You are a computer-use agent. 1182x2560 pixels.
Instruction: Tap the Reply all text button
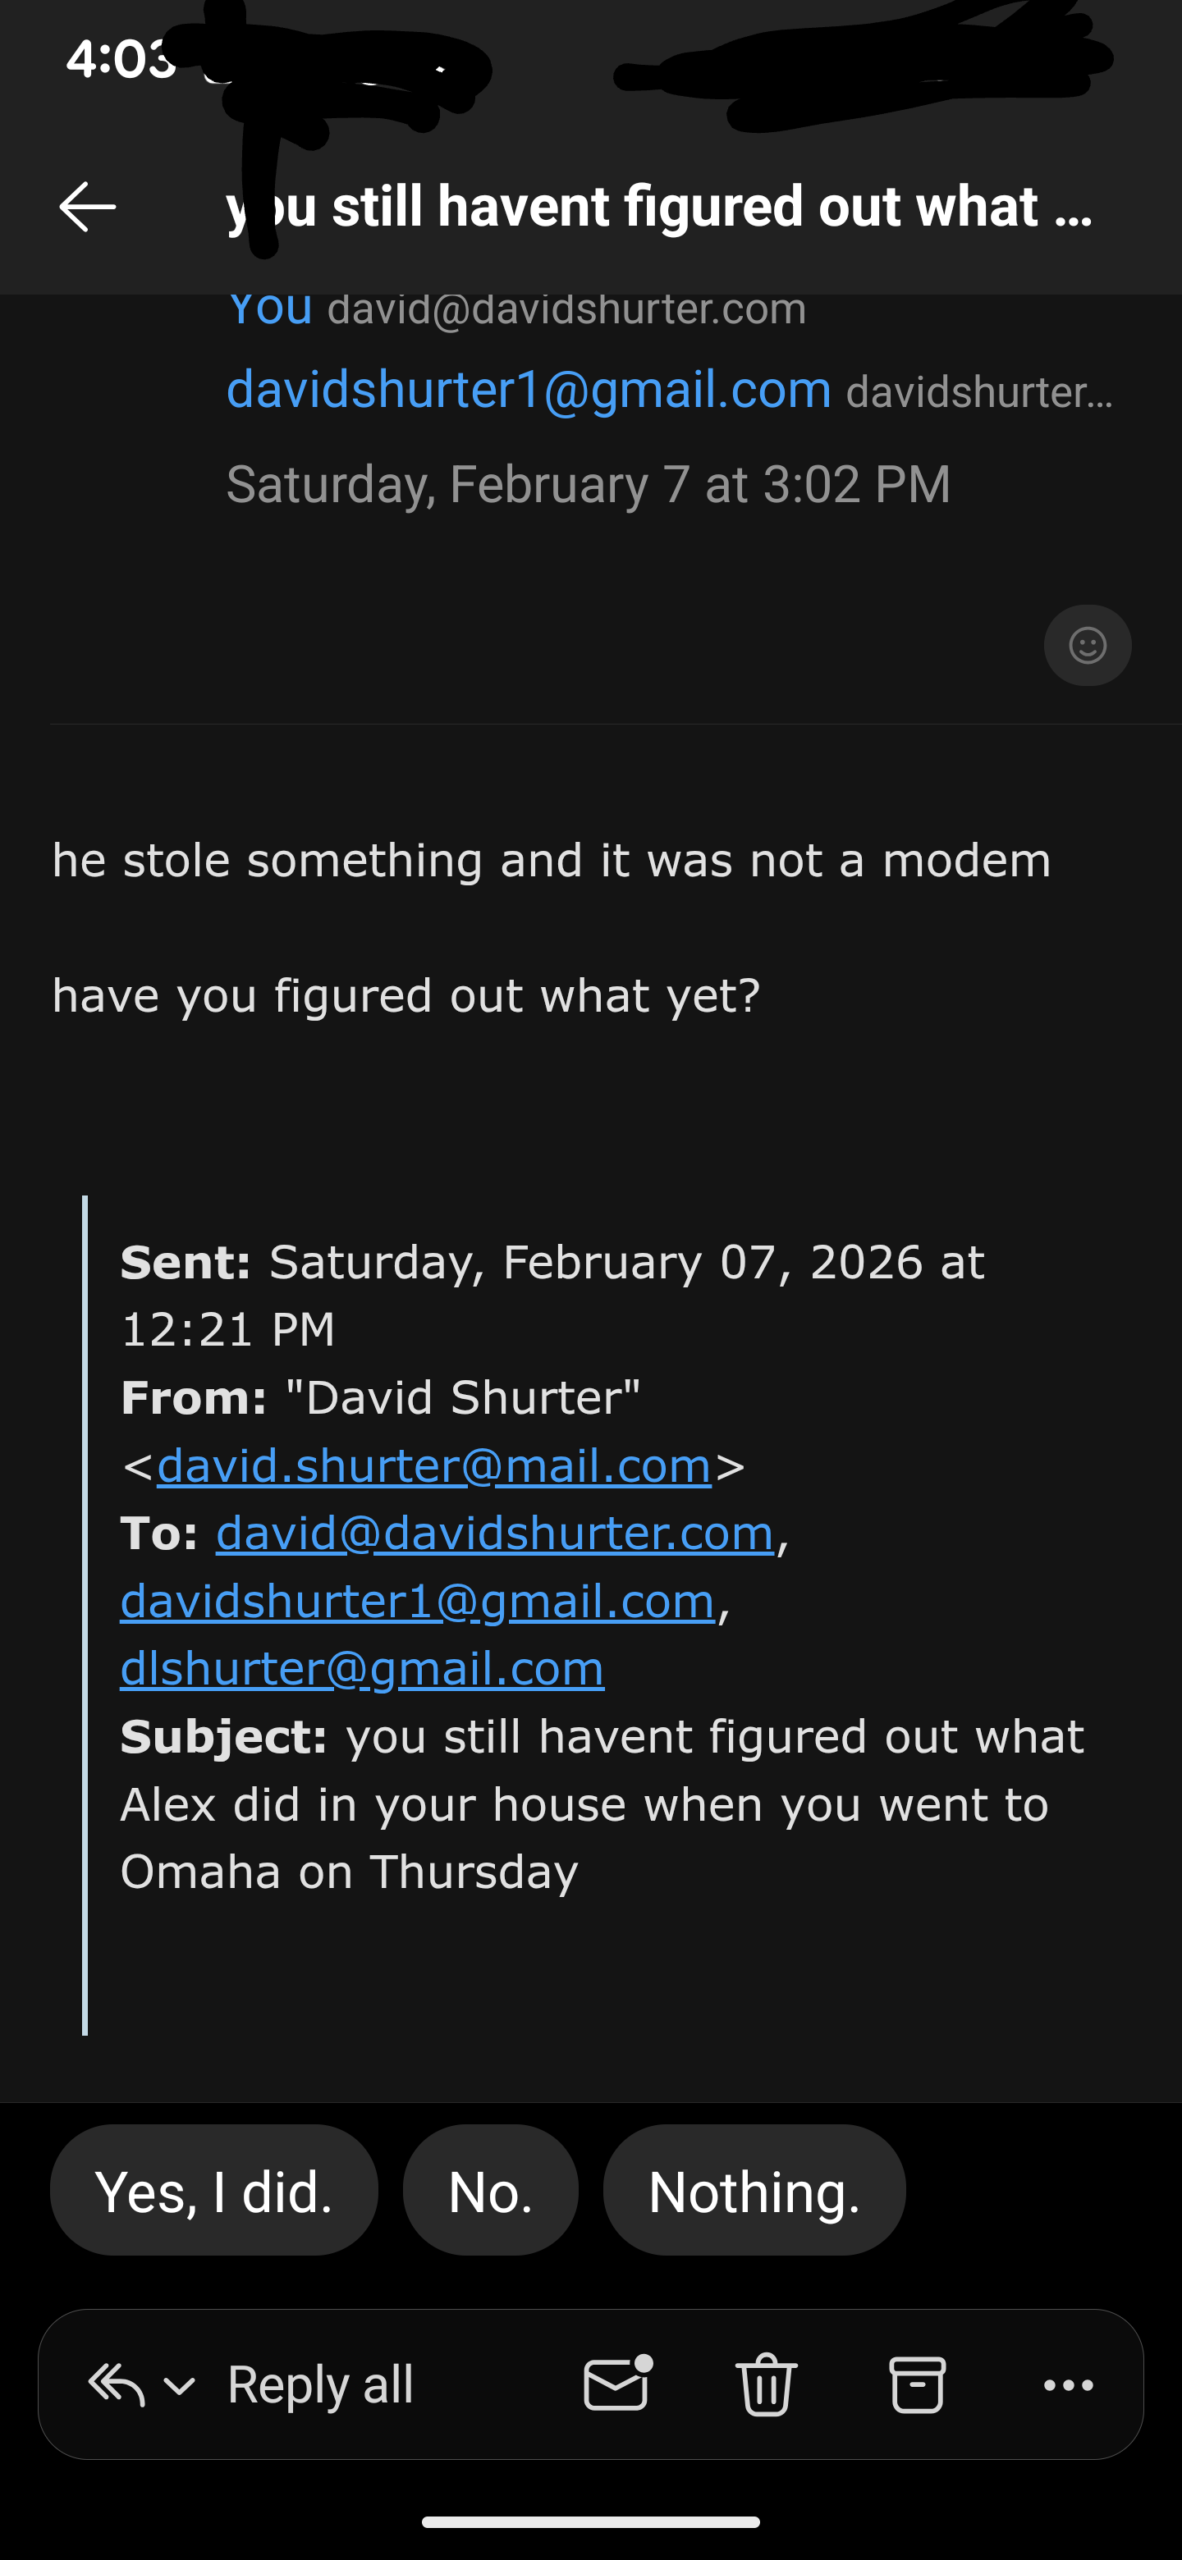click(320, 2385)
